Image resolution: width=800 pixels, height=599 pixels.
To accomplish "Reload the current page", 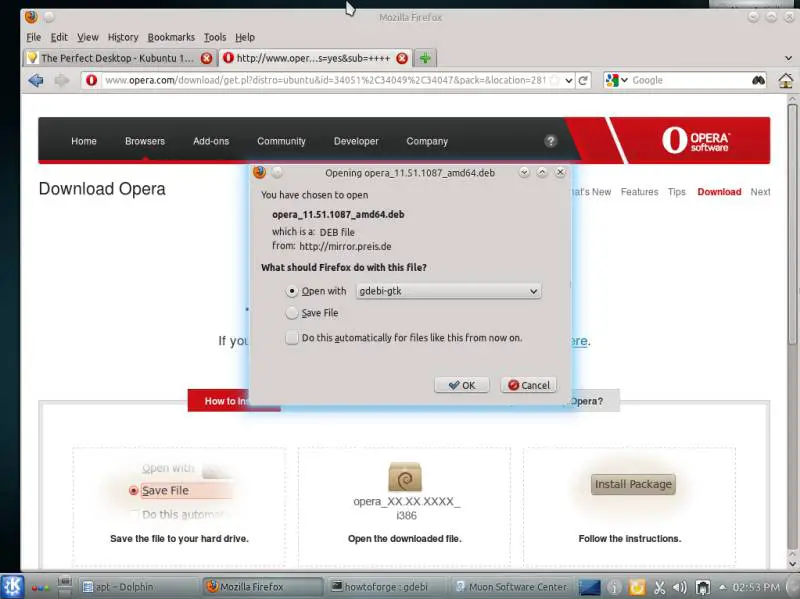I will coord(583,80).
